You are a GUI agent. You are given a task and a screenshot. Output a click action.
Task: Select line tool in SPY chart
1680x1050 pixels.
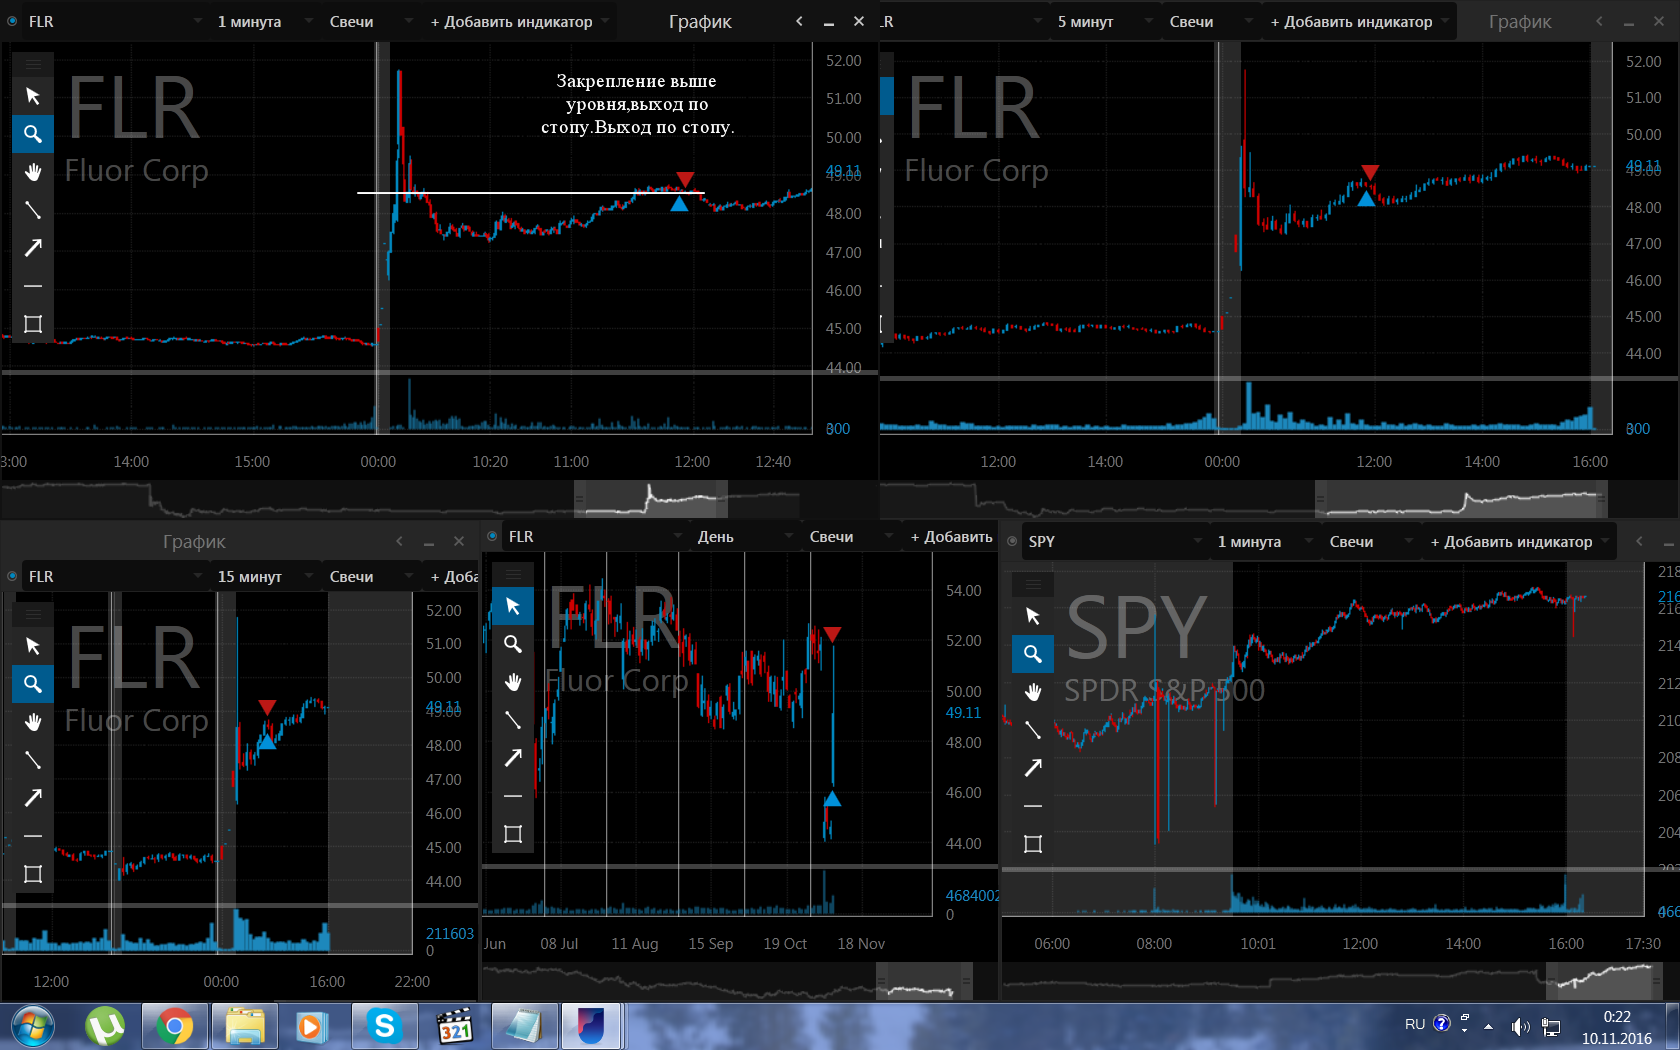tap(1033, 730)
